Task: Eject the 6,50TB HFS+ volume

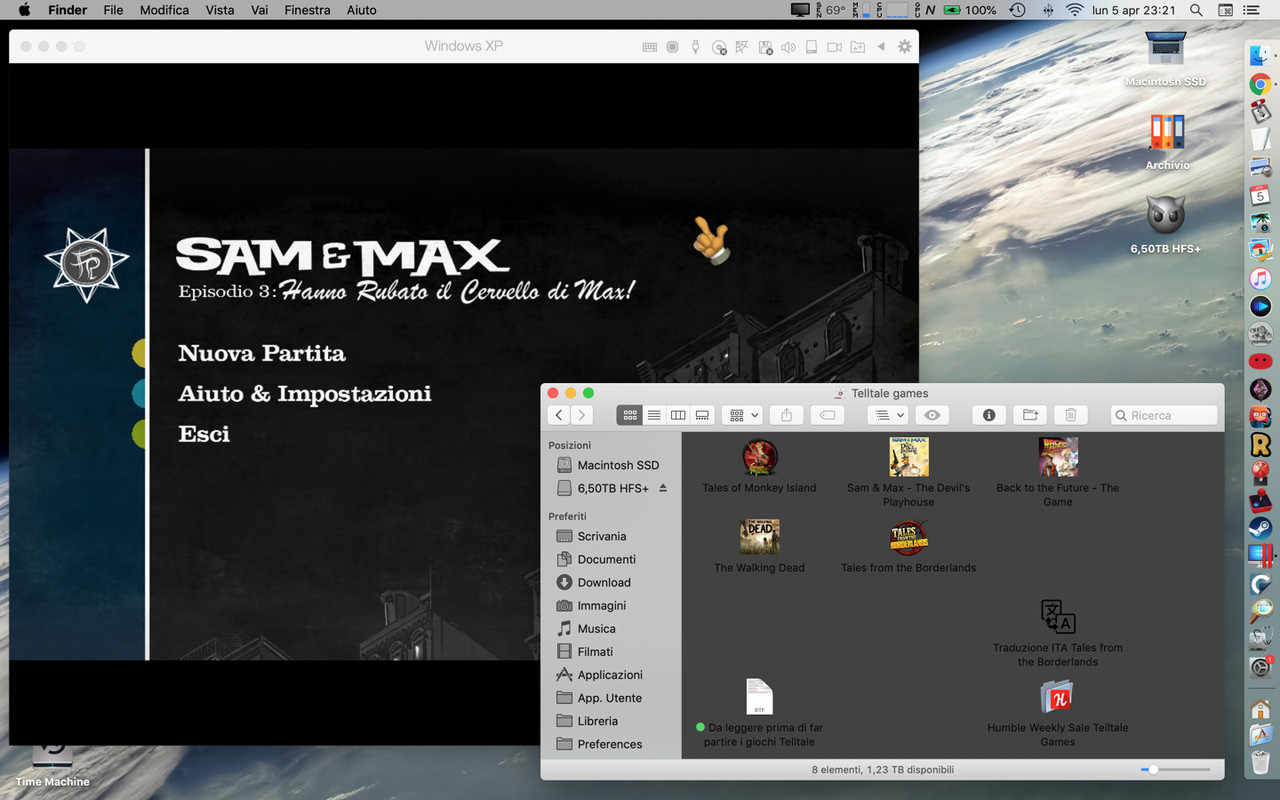Action: 663,488
